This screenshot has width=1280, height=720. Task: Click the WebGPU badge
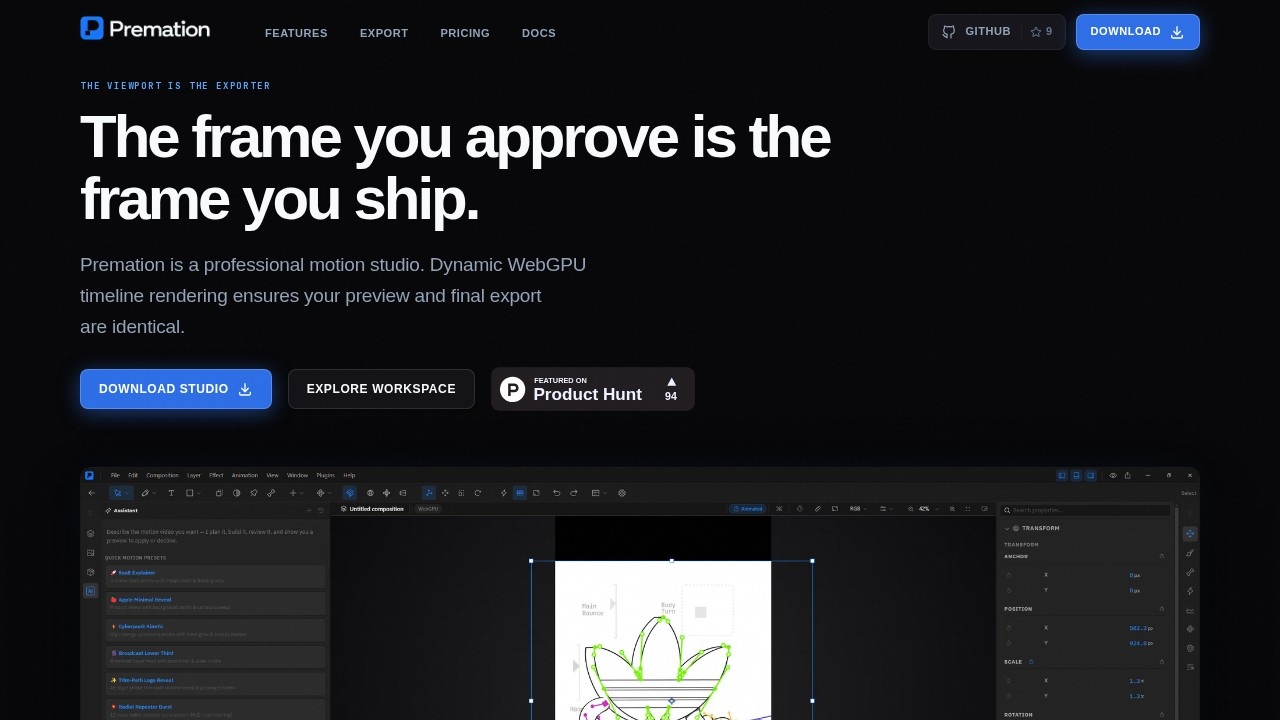point(428,509)
